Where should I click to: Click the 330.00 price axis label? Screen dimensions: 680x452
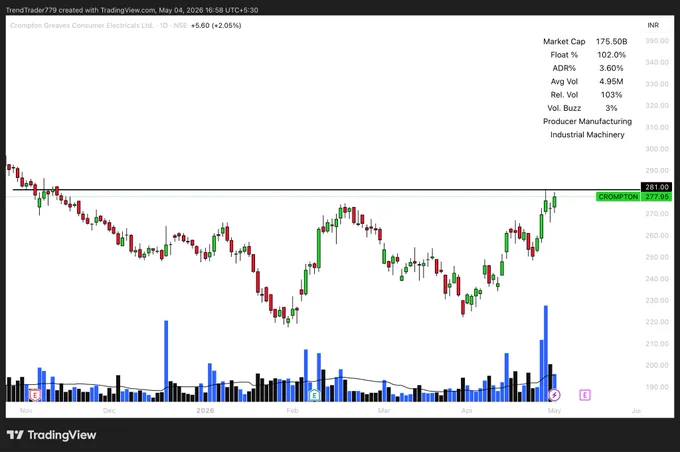(657, 84)
